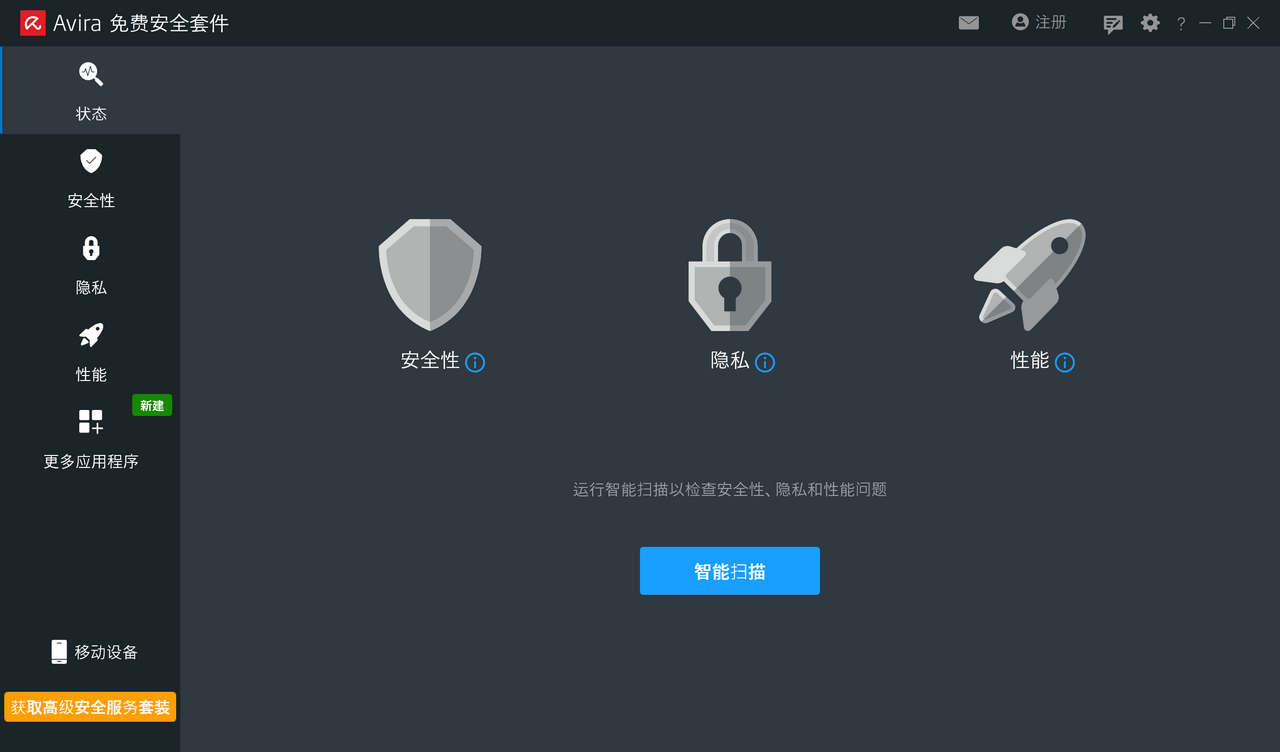
Task: Open 移动设备 mobile devices option
Action: pos(94,652)
